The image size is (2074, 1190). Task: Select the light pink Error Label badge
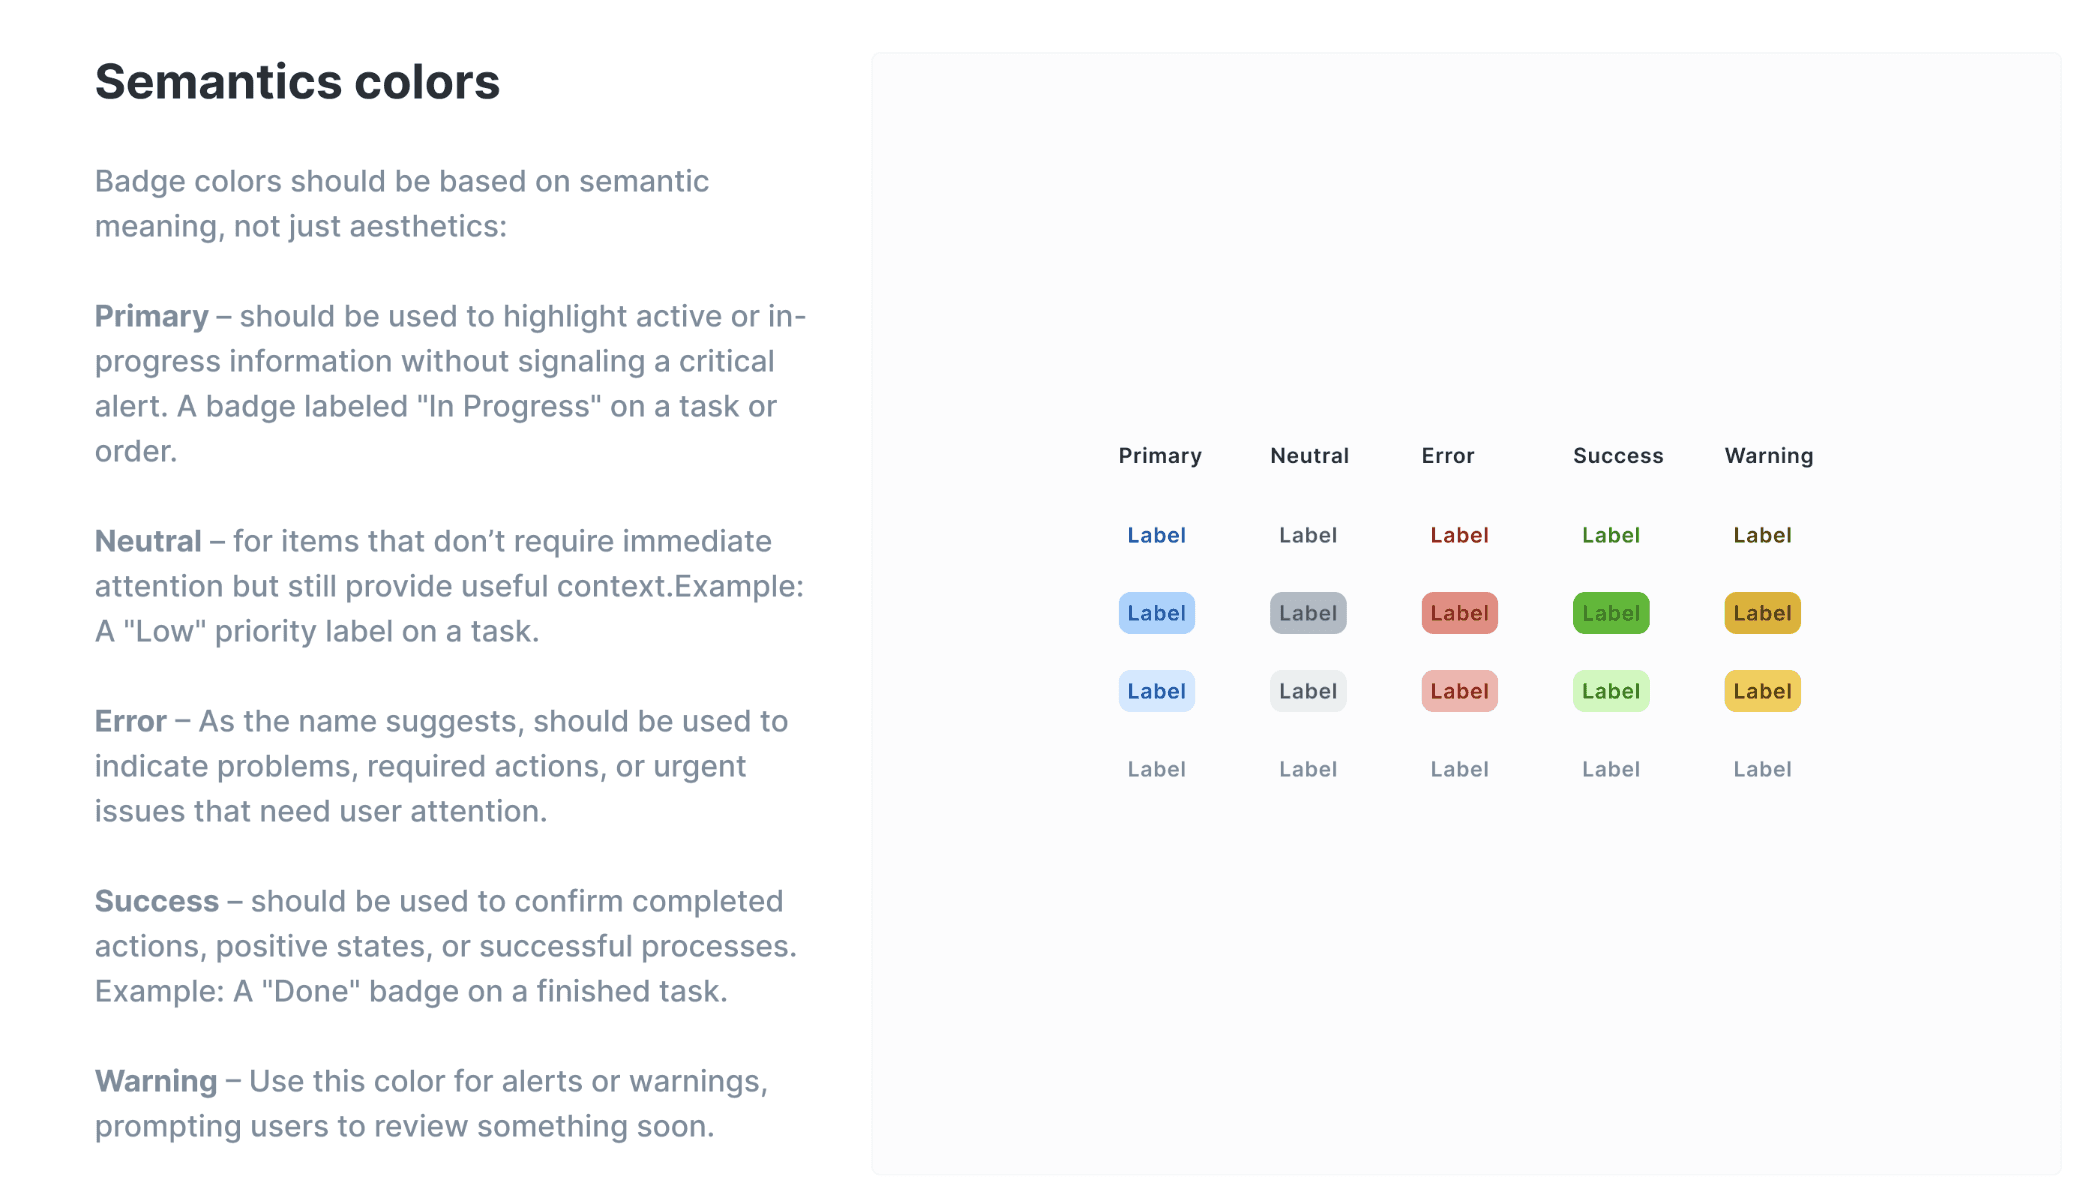tap(1459, 691)
